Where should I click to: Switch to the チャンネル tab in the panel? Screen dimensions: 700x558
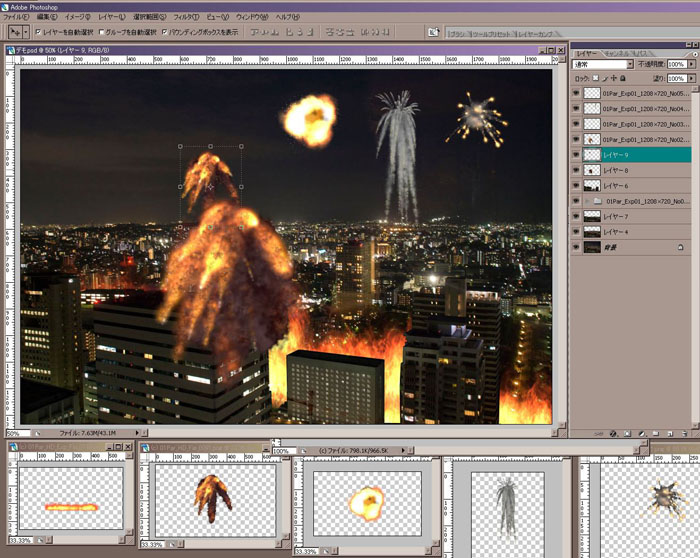tap(617, 54)
